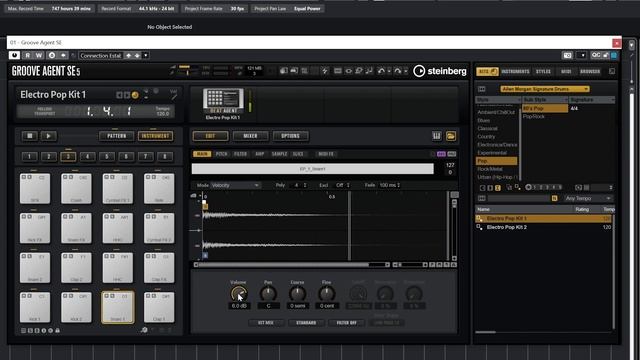Click the lightning bolt icon in the toolbar
The image size is (640, 360).
point(324,71)
